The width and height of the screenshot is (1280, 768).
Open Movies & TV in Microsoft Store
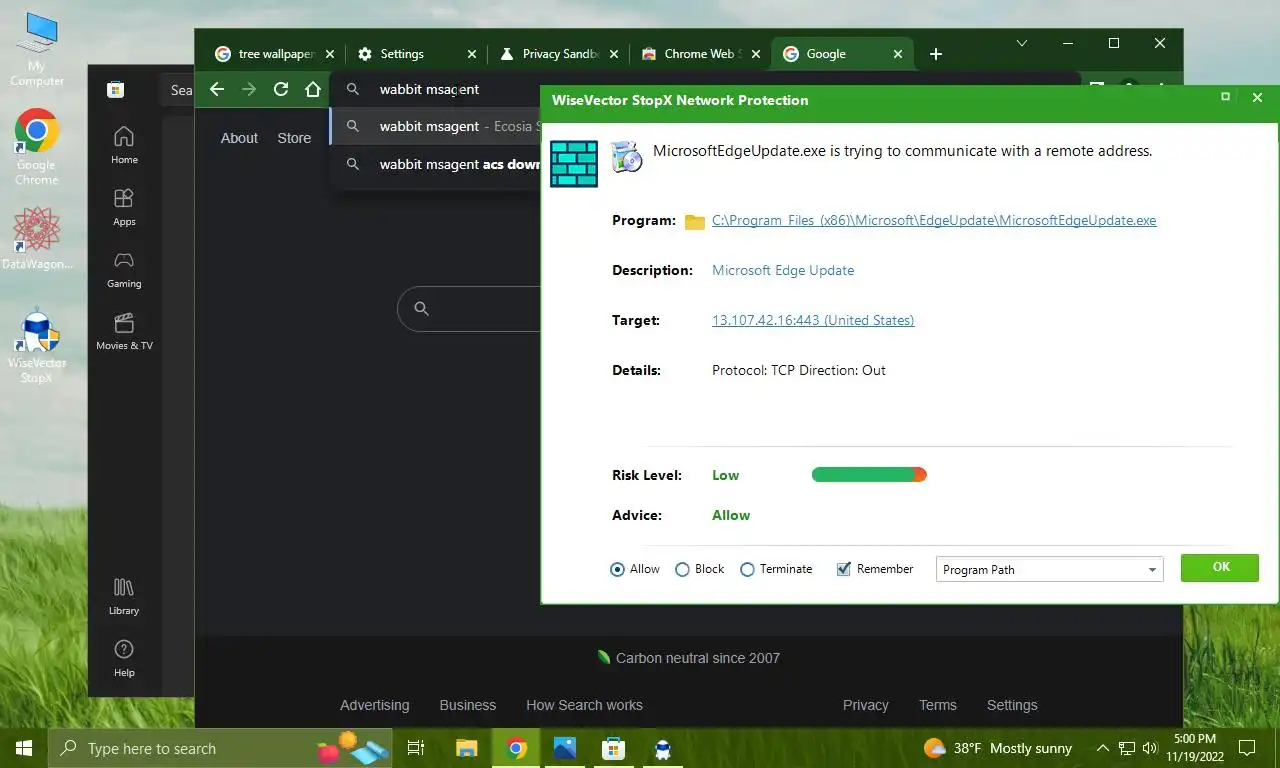[x=124, y=331]
